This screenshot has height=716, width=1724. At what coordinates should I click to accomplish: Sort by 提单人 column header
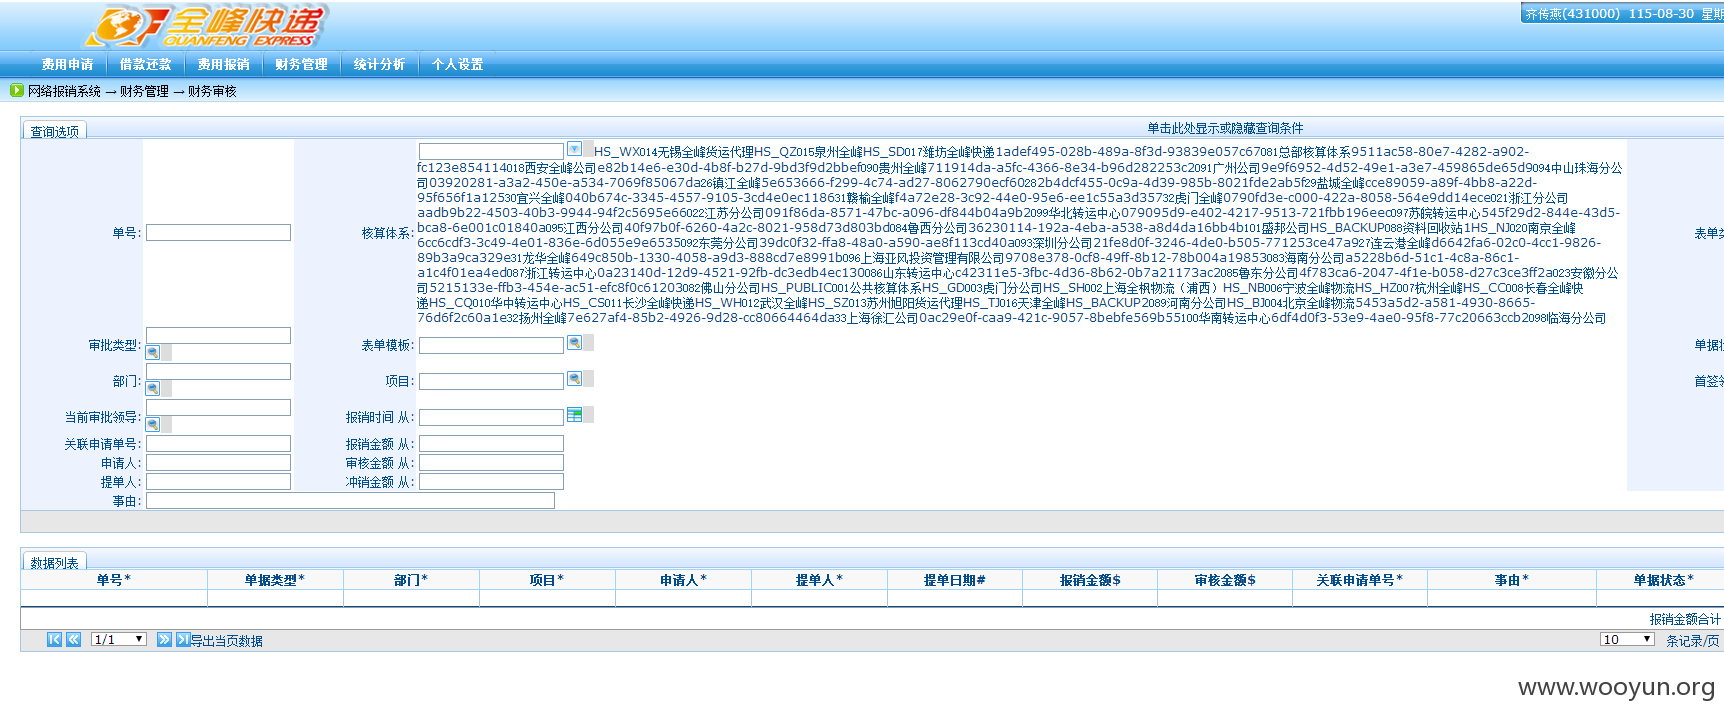click(819, 580)
